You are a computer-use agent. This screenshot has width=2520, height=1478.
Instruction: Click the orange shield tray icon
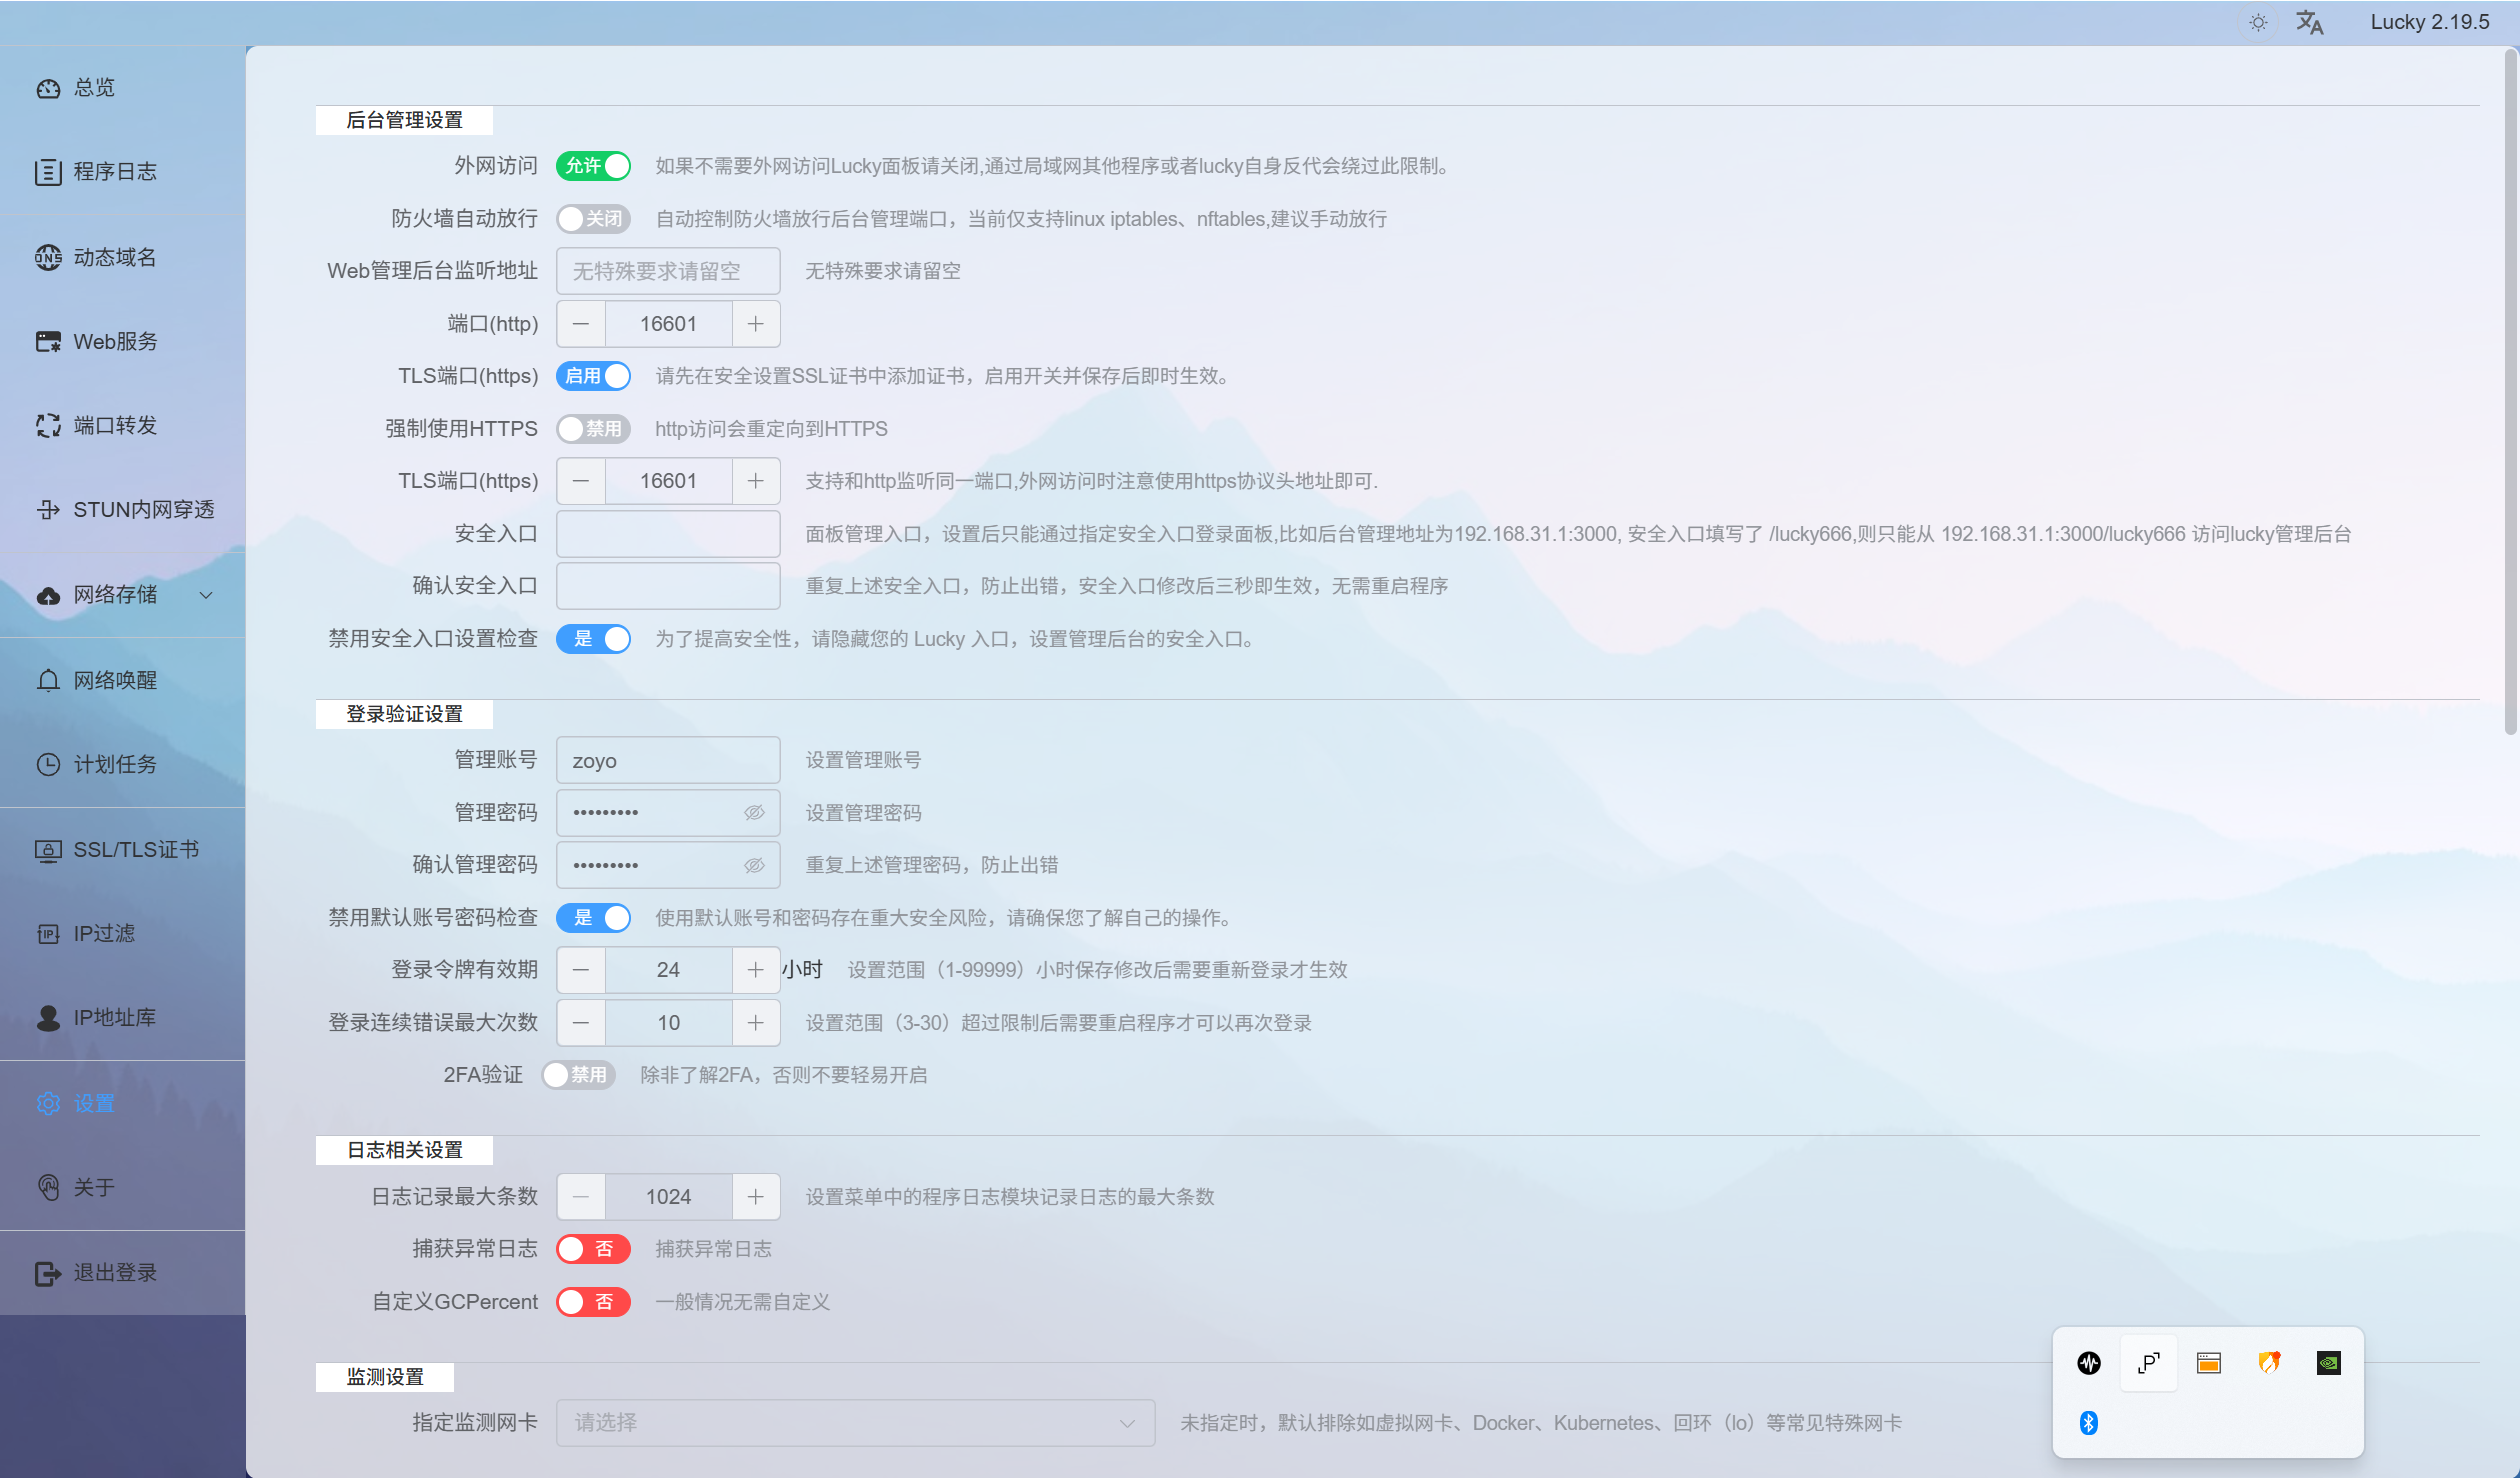[x=2269, y=1362]
